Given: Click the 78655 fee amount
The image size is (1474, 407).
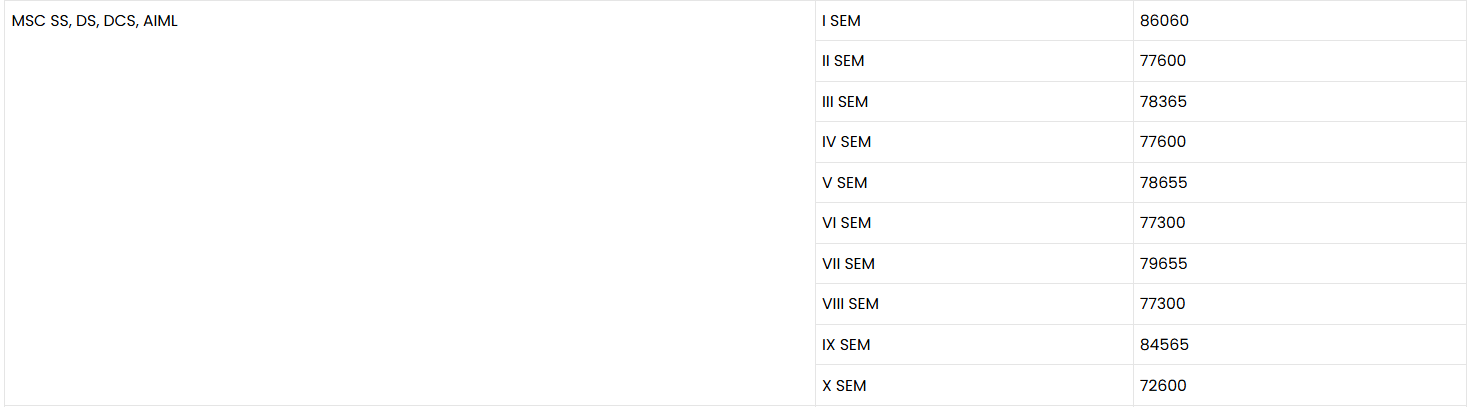Looking at the screenshot, I should 1163,183.
